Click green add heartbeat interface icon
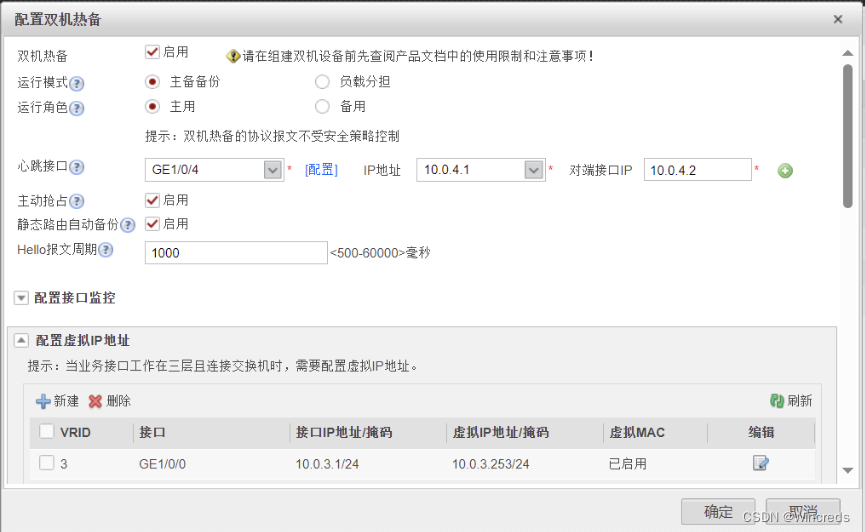This screenshot has width=865, height=532. [x=785, y=171]
